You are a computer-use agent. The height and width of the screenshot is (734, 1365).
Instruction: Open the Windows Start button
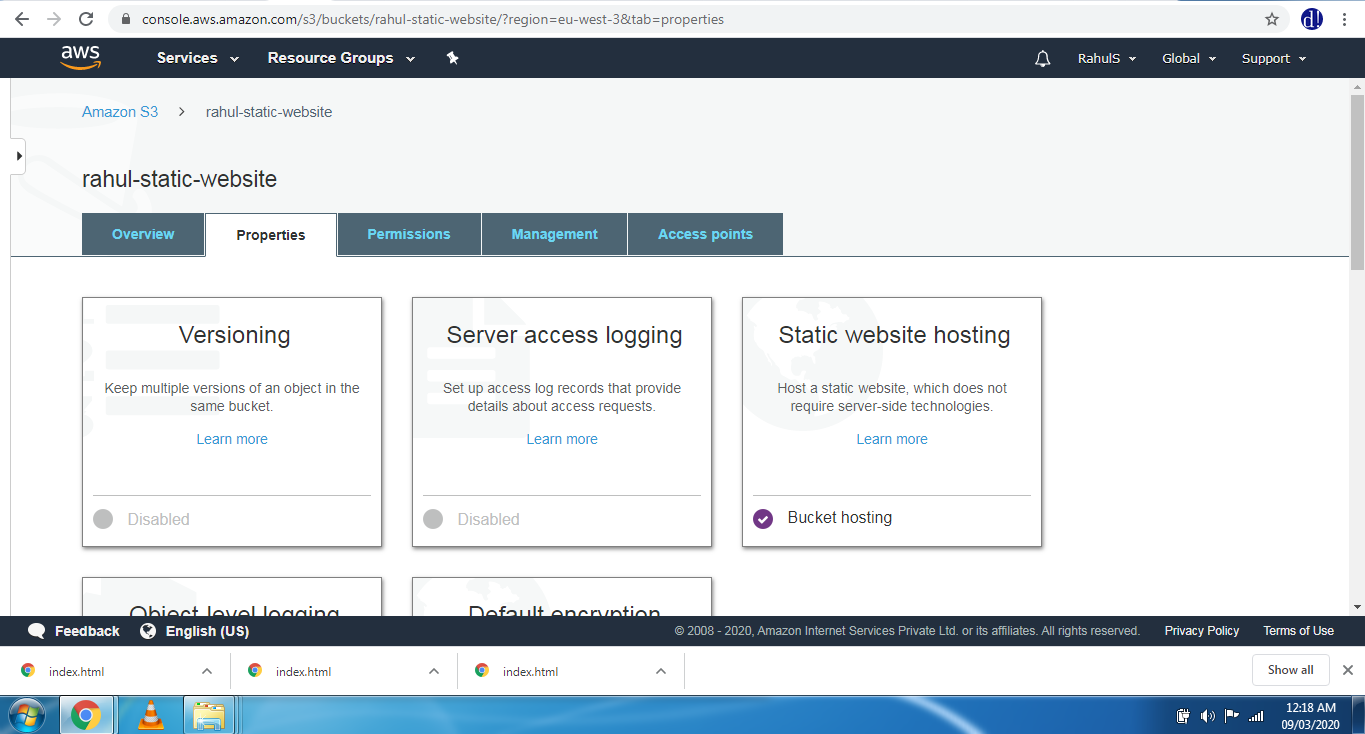pos(28,714)
